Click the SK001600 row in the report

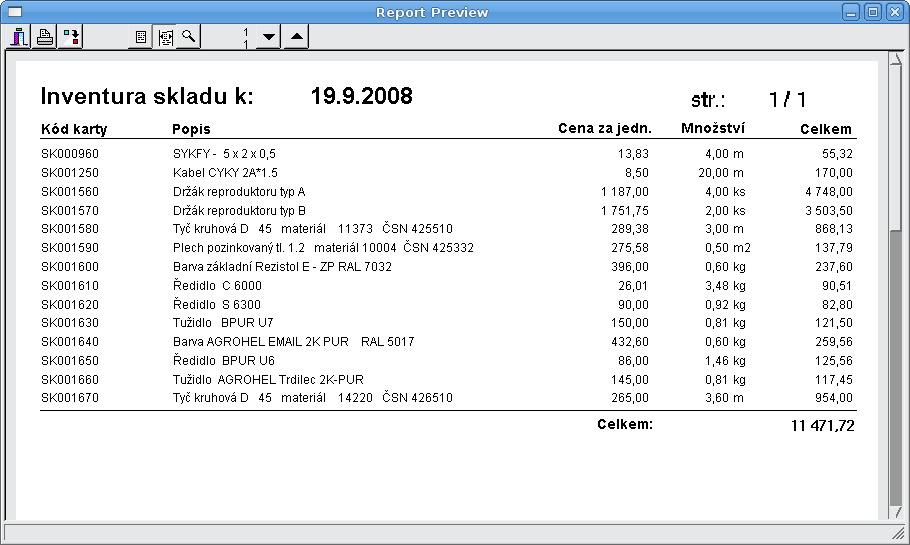pyautogui.click(x=70, y=267)
